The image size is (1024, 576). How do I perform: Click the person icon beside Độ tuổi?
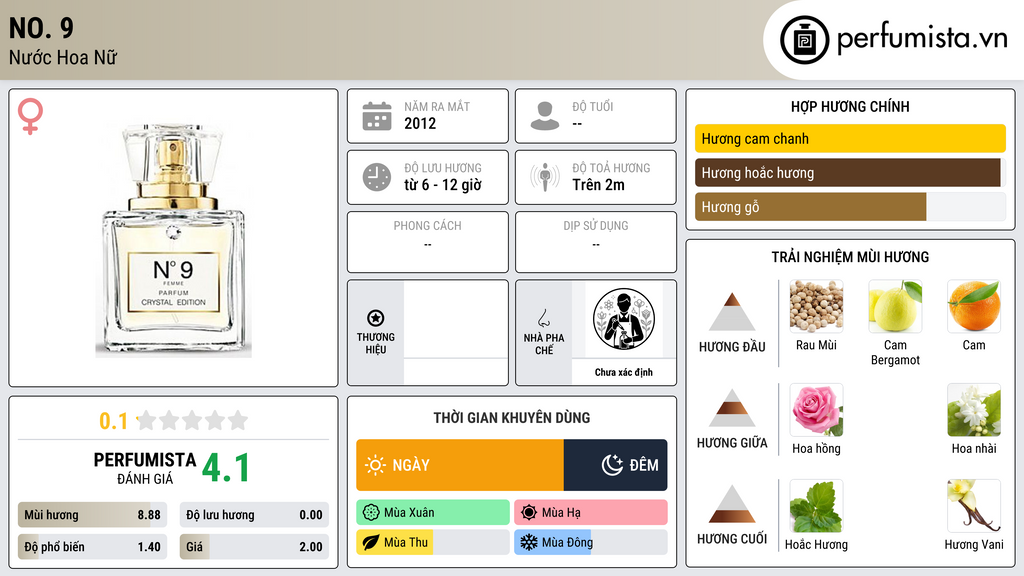coord(545,116)
